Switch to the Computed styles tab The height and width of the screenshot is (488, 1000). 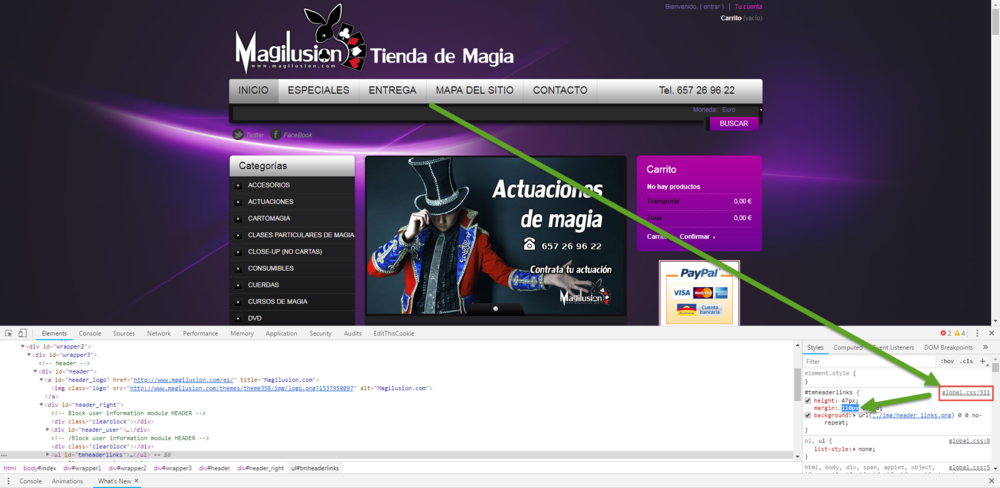(848, 348)
